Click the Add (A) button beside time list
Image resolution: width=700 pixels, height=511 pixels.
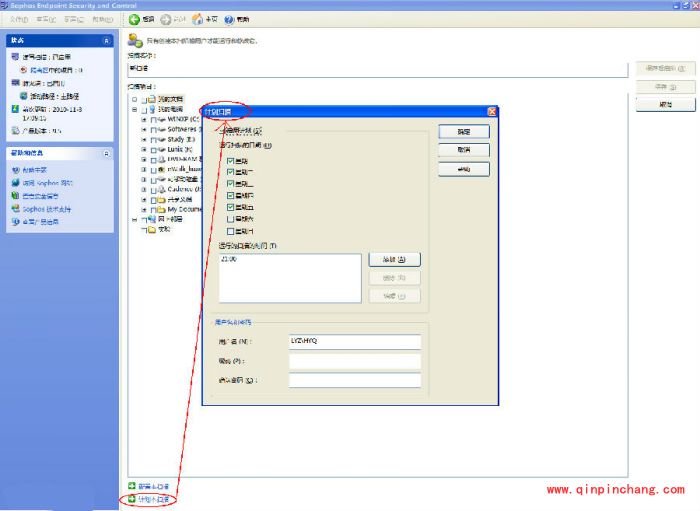click(x=394, y=259)
